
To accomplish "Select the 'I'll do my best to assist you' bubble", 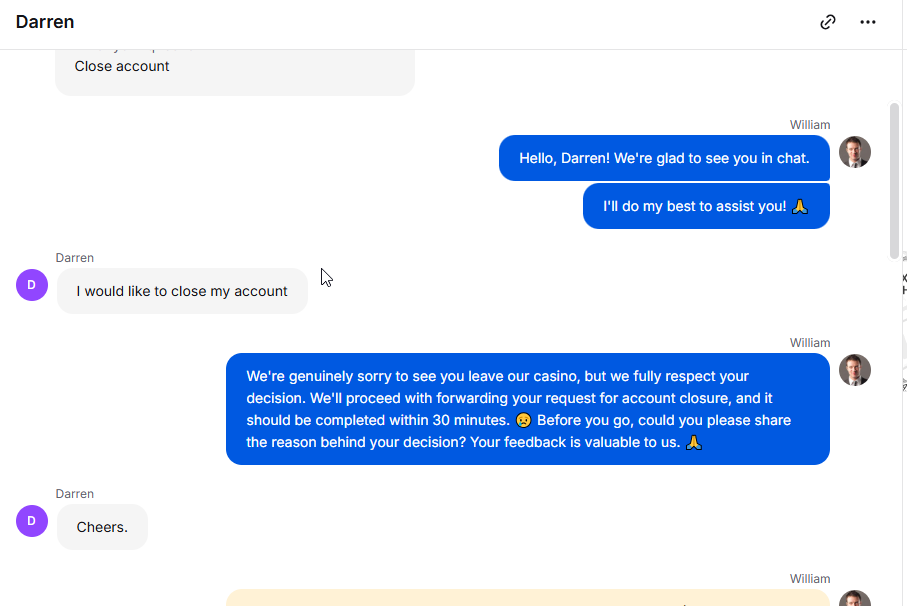I will (x=706, y=206).
